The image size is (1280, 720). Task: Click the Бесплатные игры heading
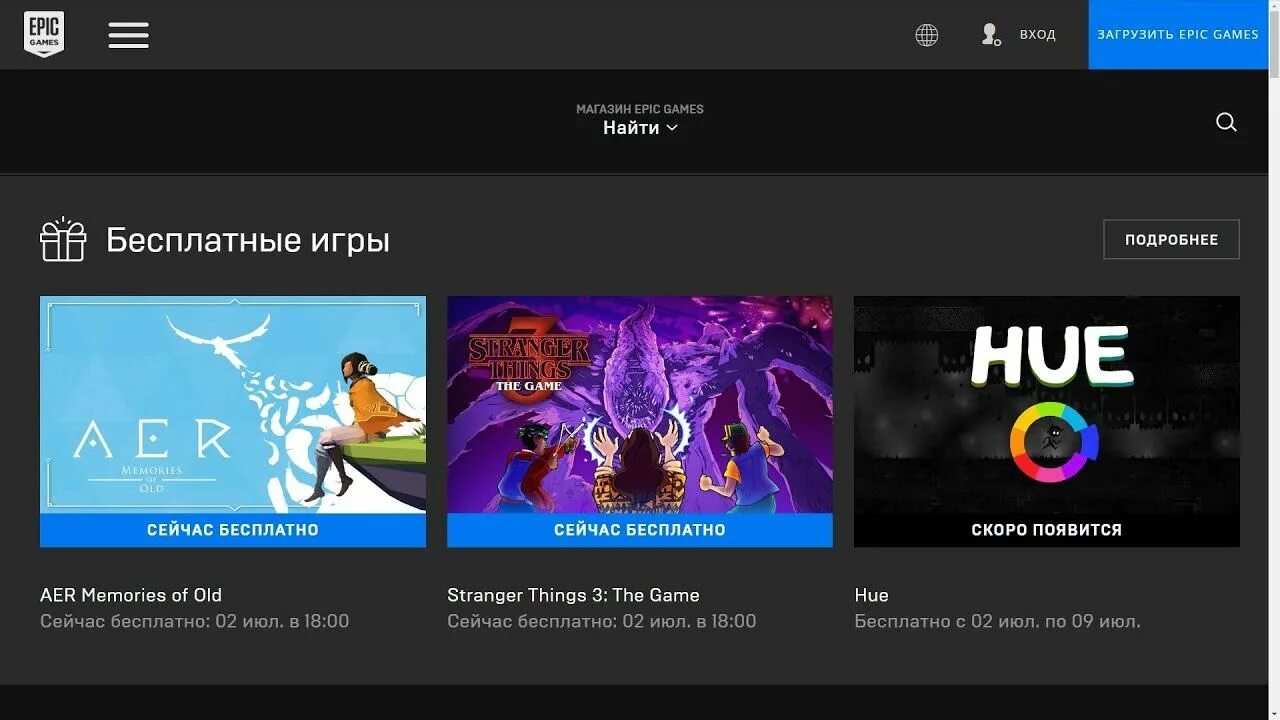pos(248,240)
